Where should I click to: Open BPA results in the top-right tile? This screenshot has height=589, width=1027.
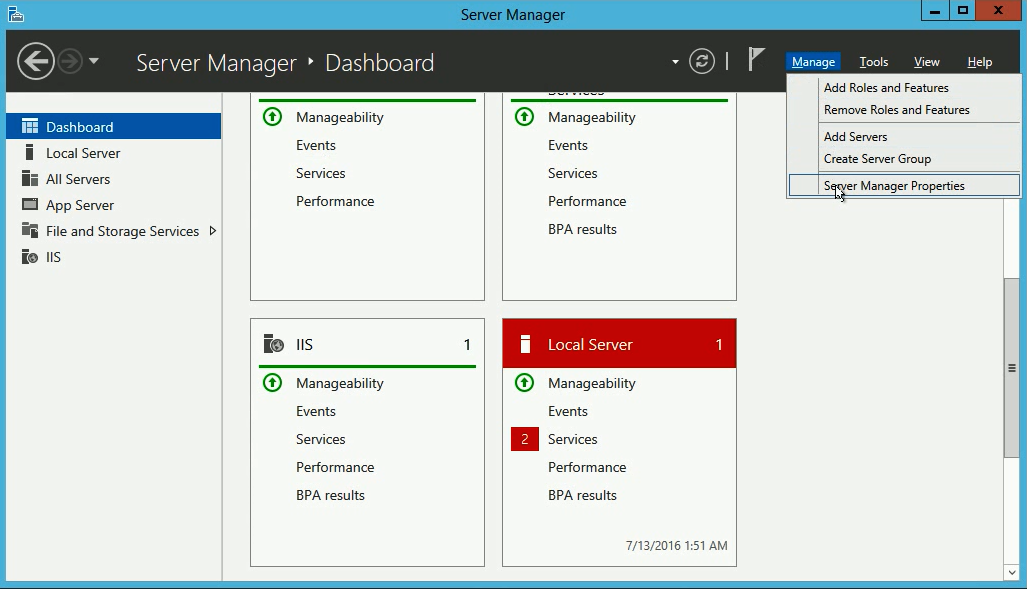pos(582,230)
